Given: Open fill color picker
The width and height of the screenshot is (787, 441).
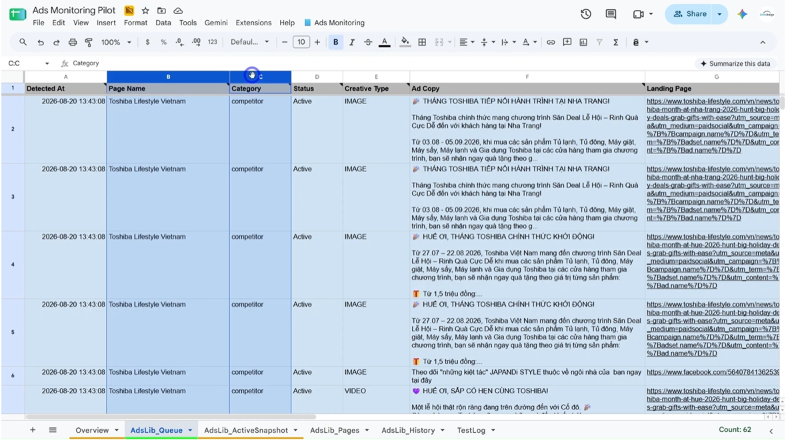Looking at the screenshot, I should (x=405, y=43).
